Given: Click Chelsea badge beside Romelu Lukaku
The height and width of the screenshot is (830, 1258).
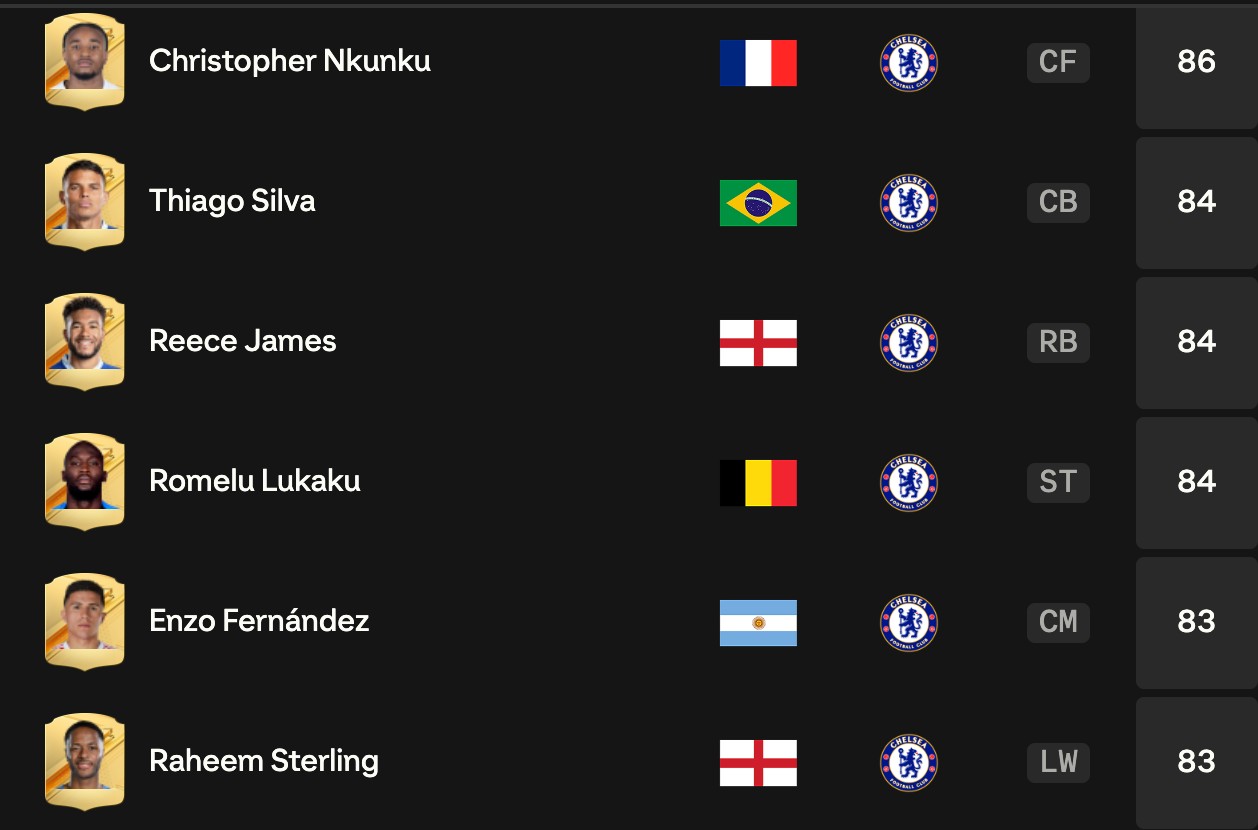Looking at the screenshot, I should 909,483.
